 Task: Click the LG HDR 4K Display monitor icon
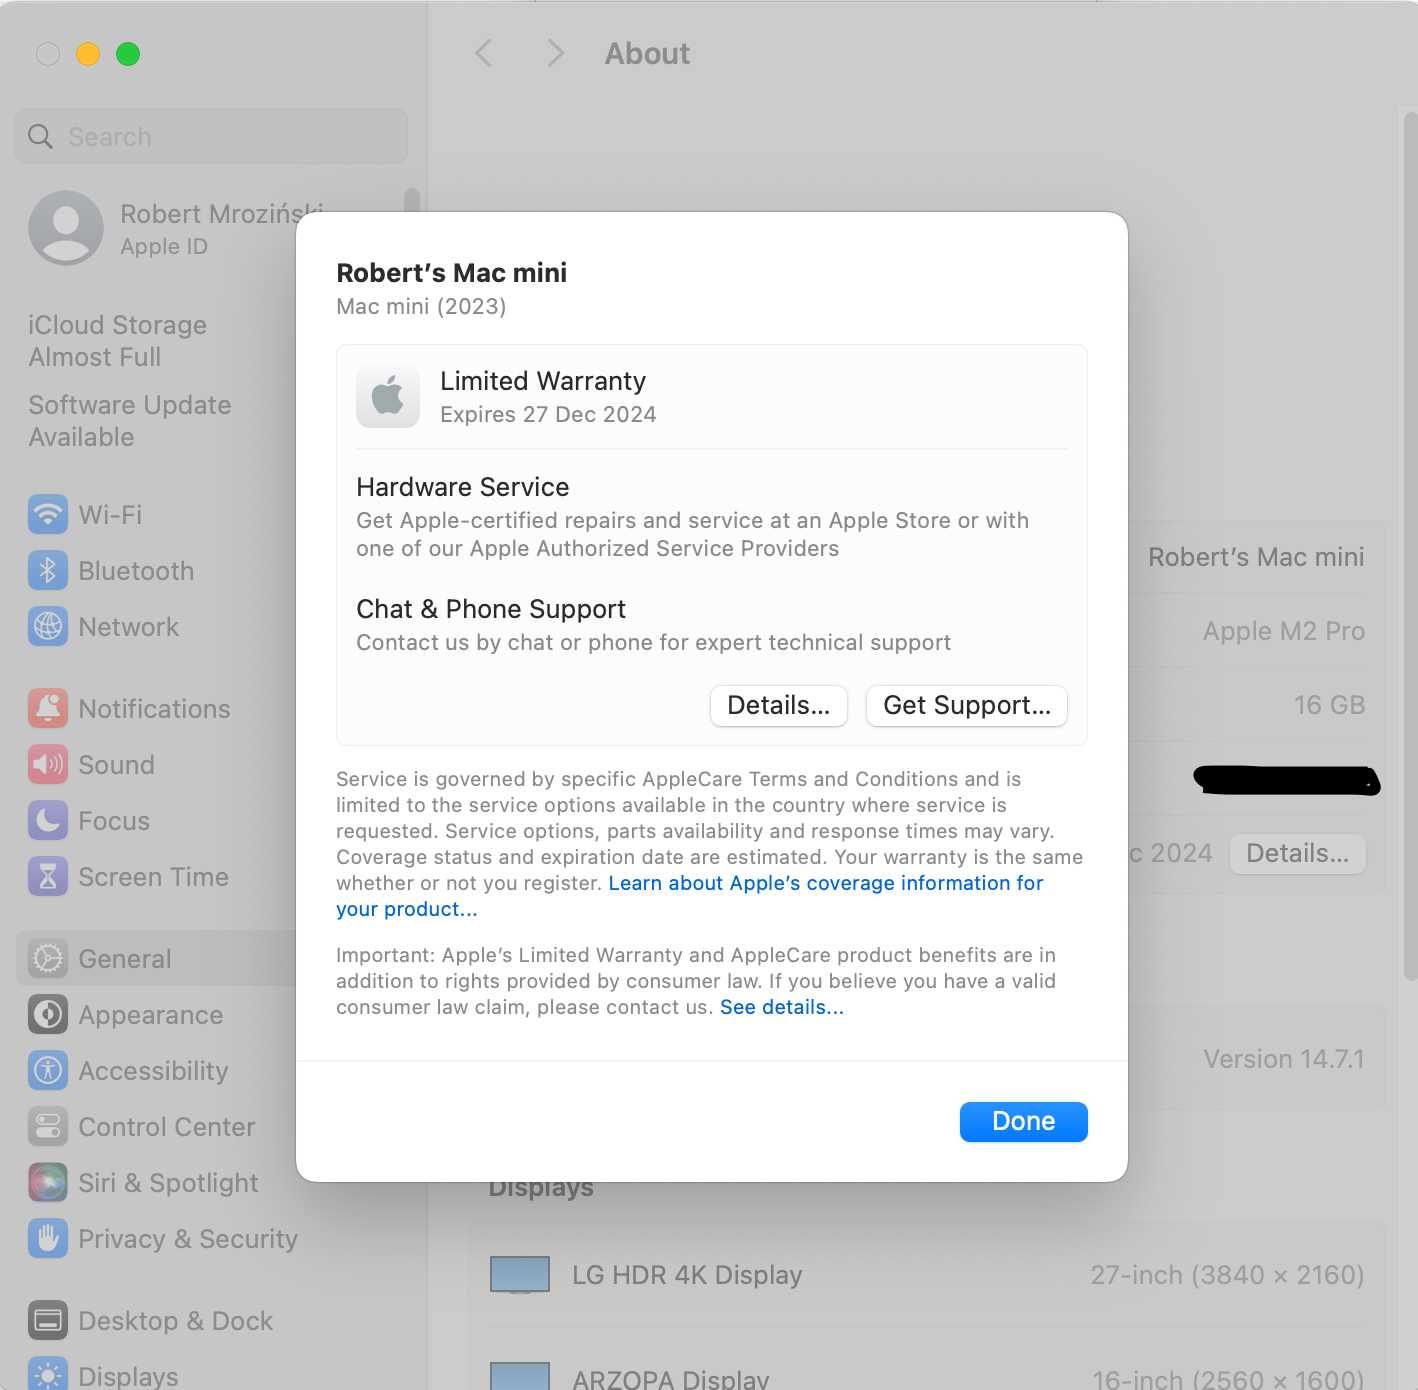pyautogui.click(x=520, y=1275)
